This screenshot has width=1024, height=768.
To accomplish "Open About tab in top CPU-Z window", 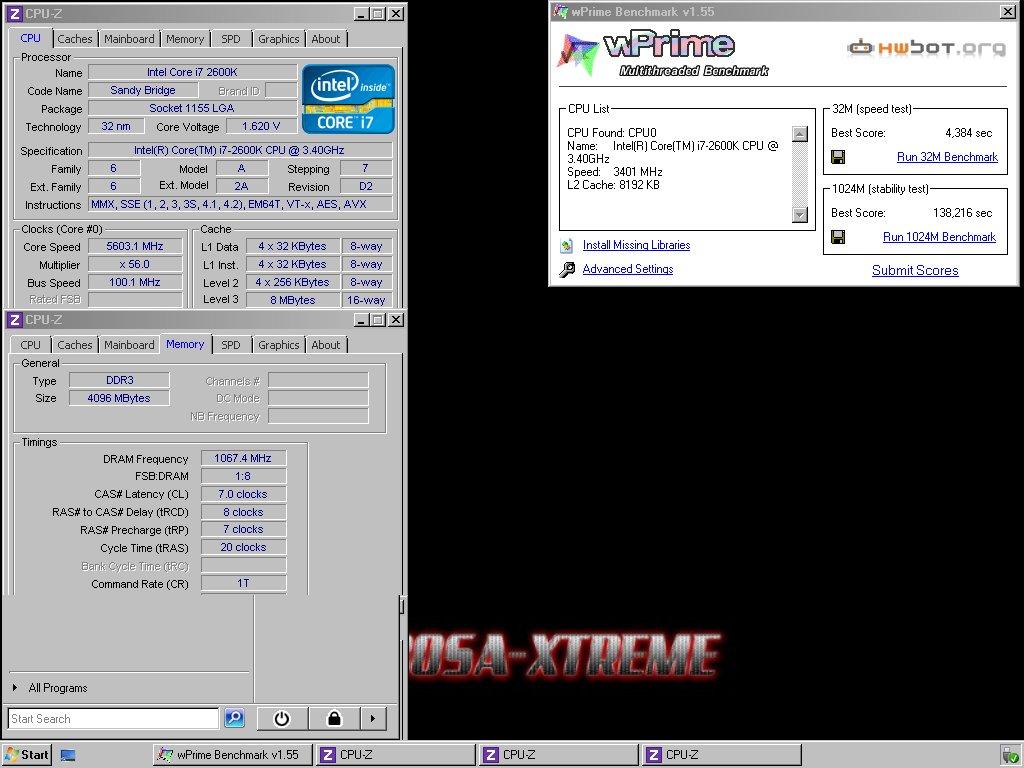I will [325, 39].
